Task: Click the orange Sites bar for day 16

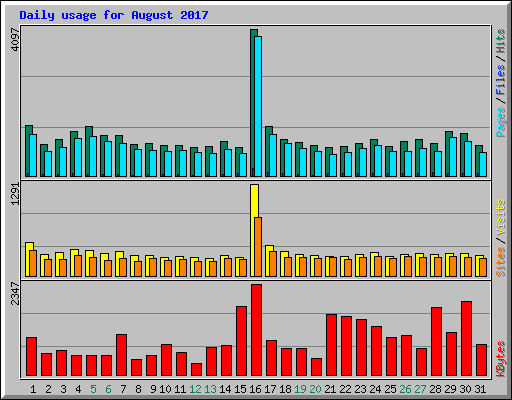Action: [258, 247]
